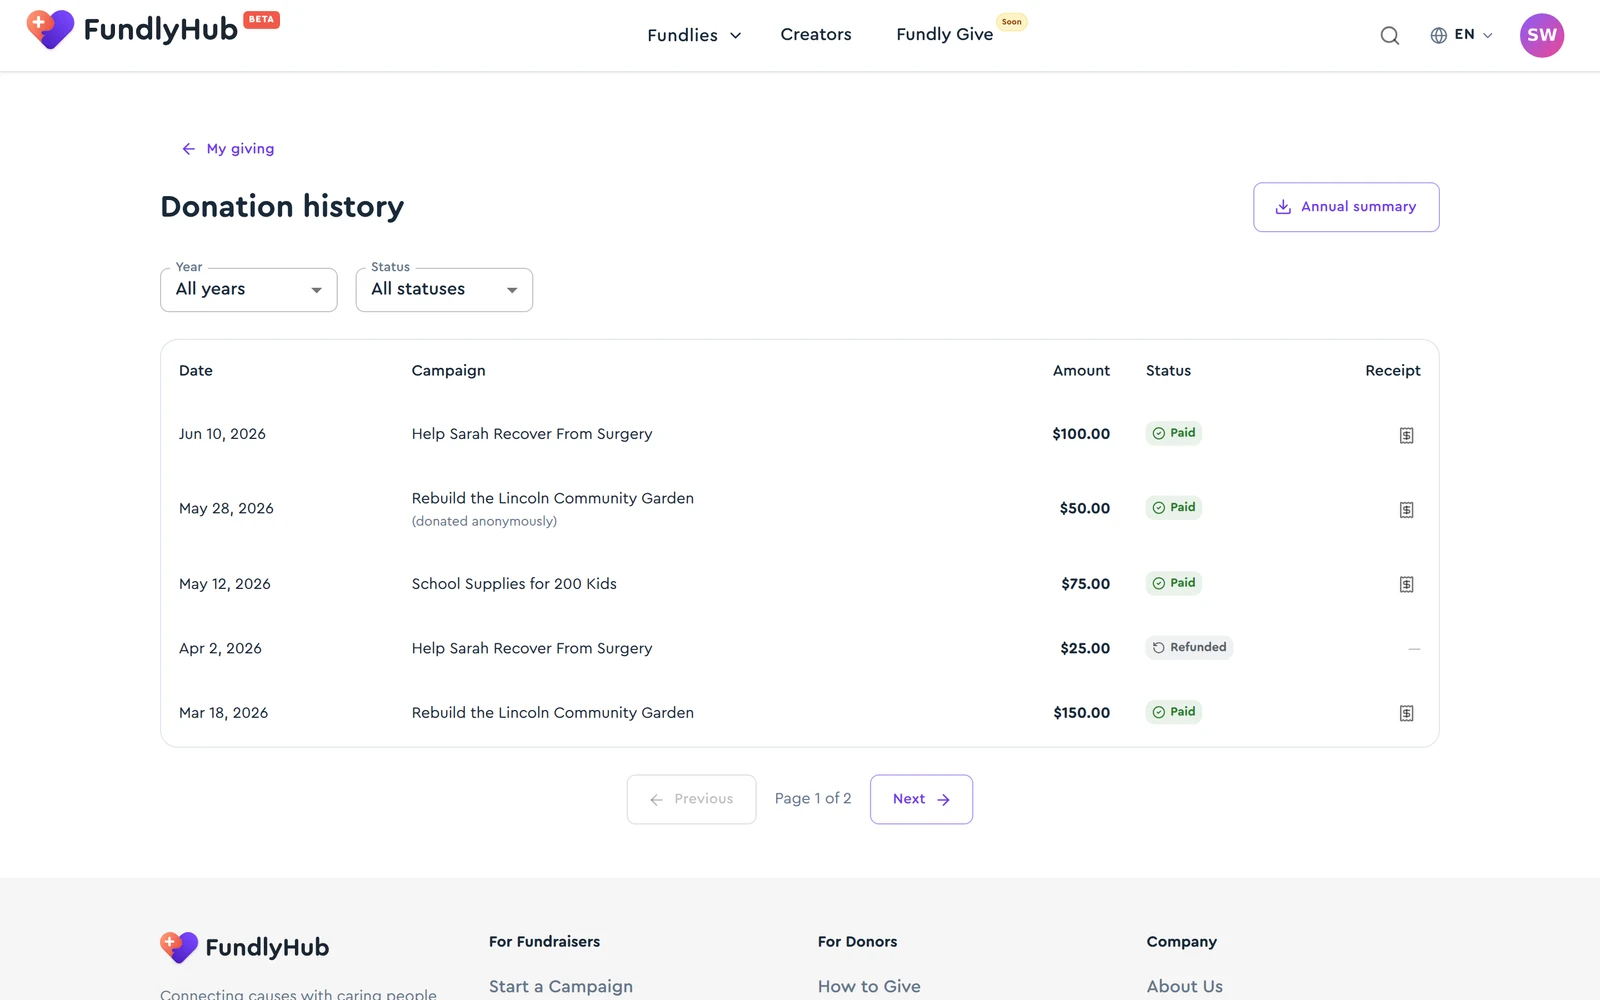Click Jun 10 'Help Sarah Recover From Surgery' campaign

point(532,434)
